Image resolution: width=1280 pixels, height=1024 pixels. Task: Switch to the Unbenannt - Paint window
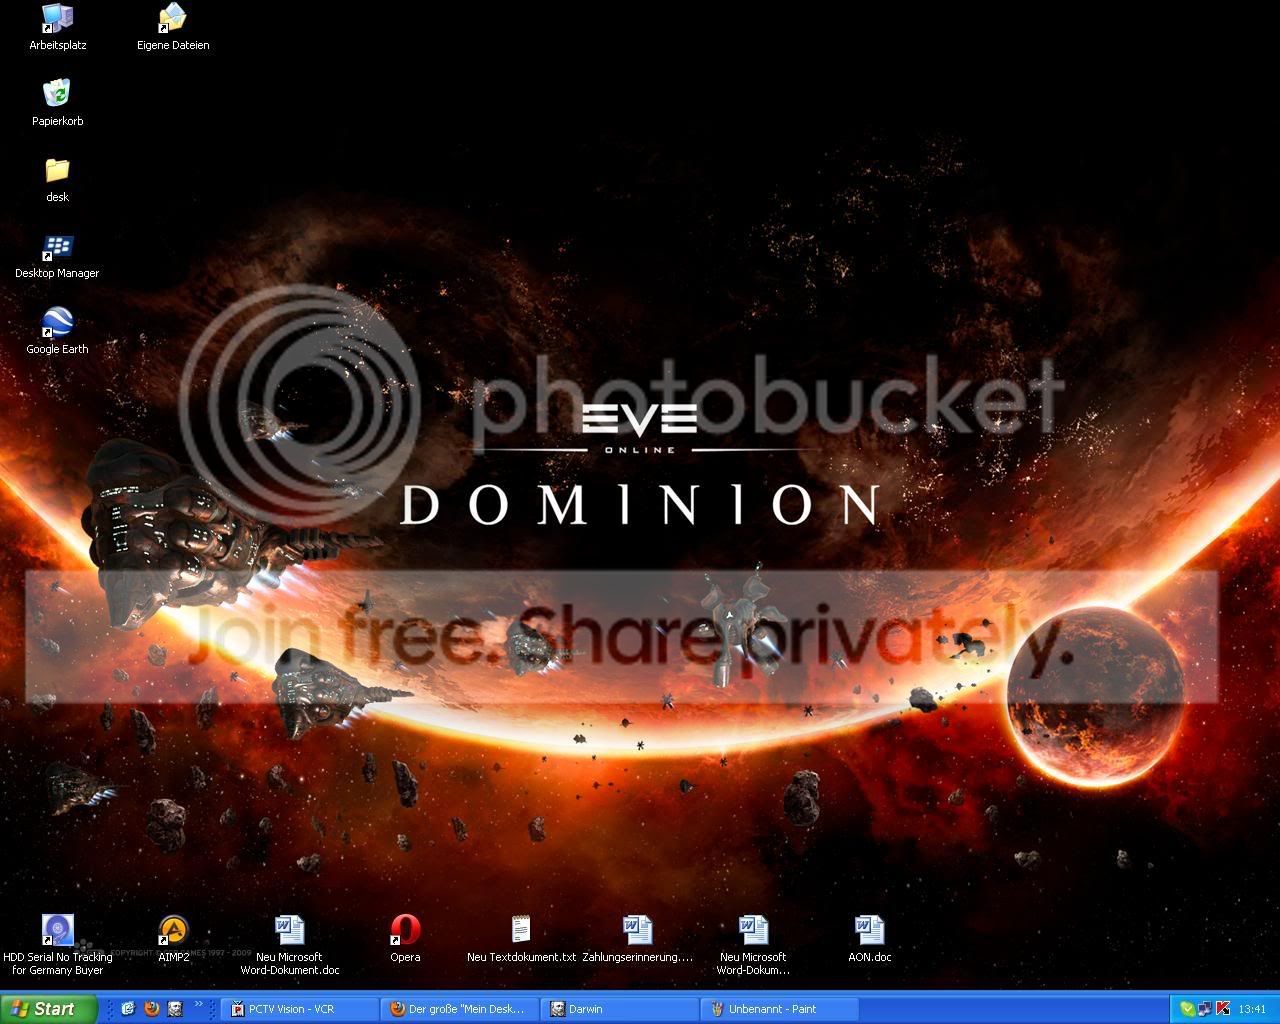point(780,1009)
